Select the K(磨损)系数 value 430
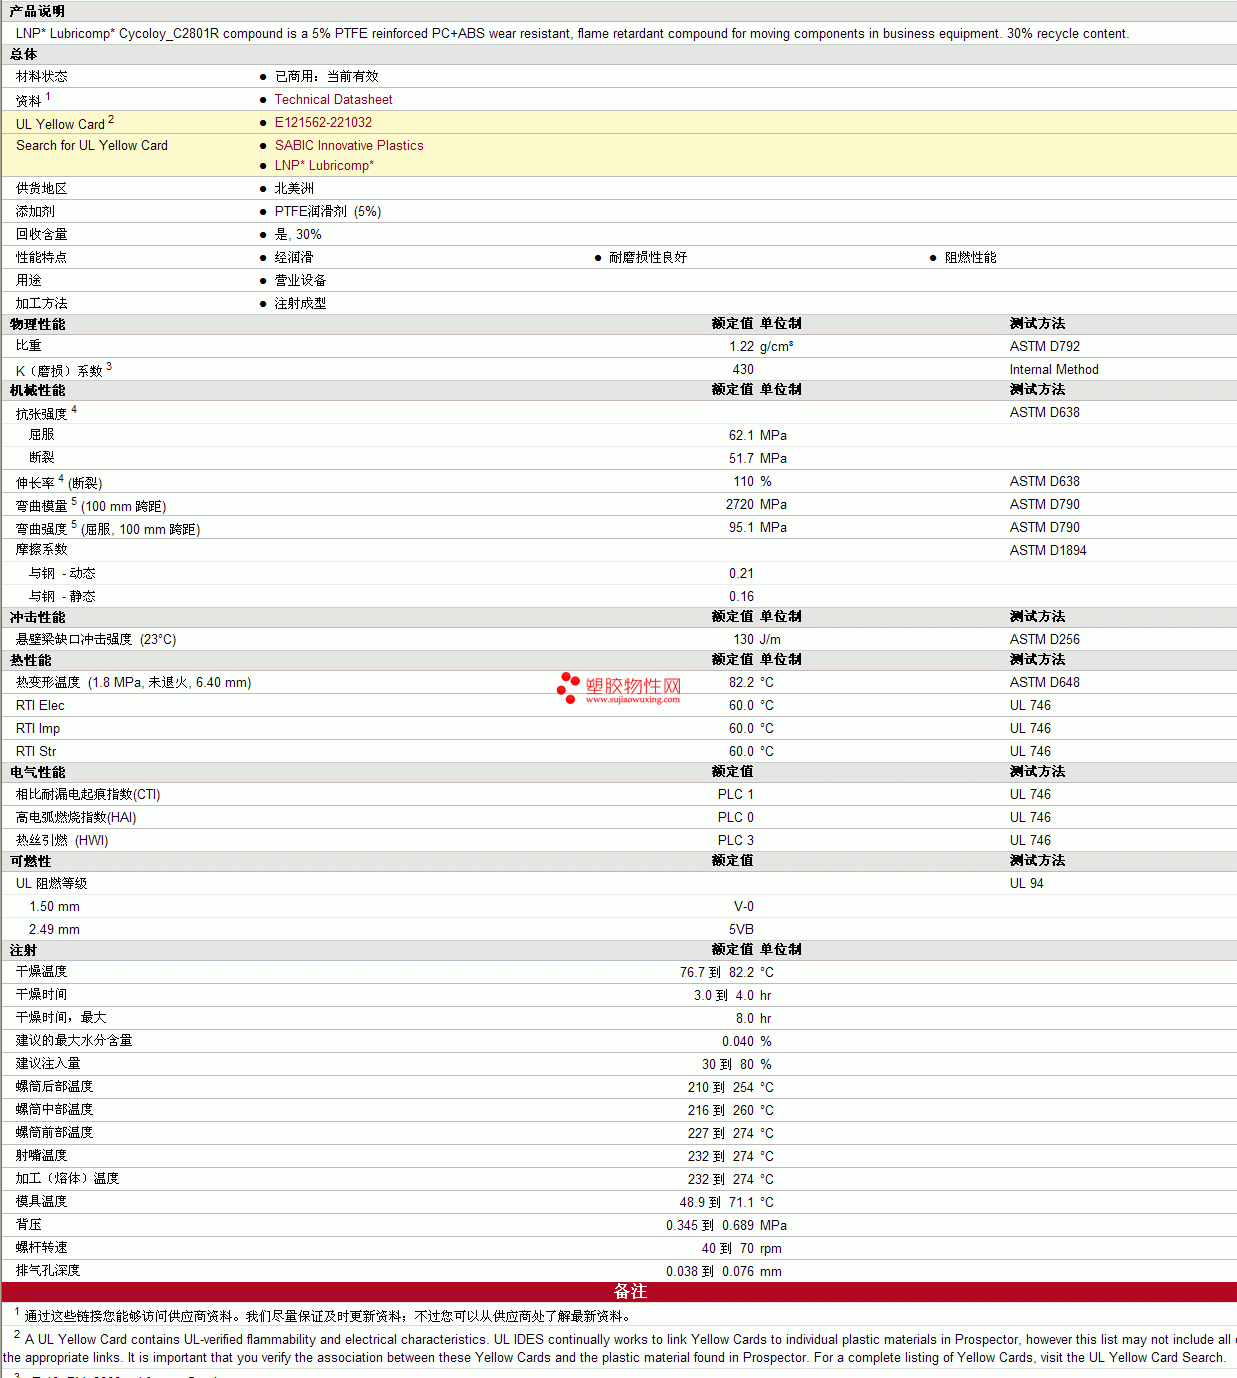The width and height of the screenshot is (1237, 1378). [x=743, y=370]
